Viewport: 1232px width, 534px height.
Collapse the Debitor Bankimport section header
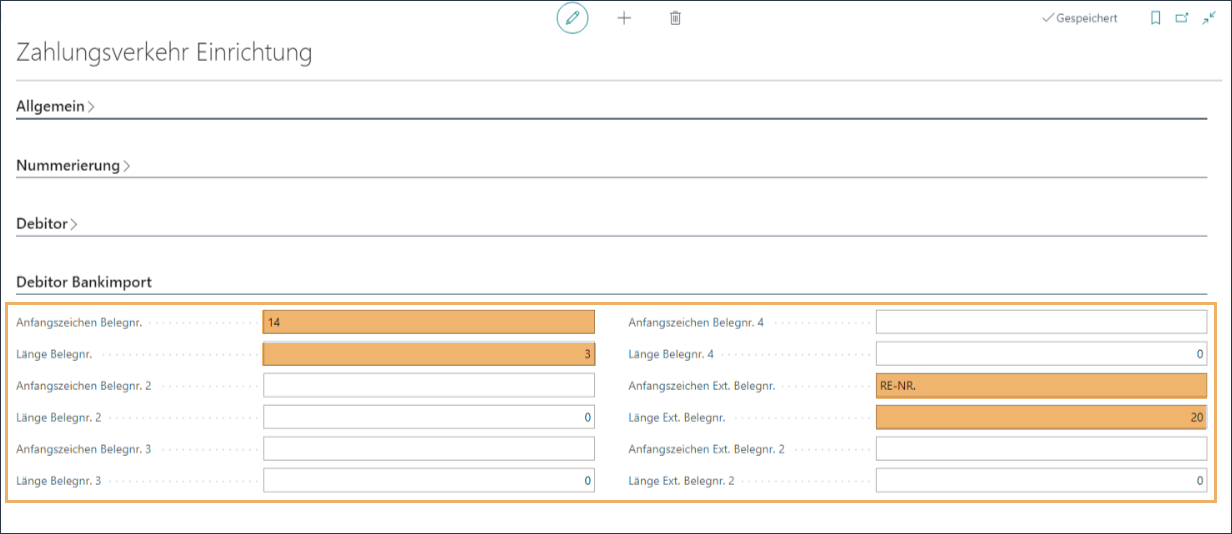[x=83, y=283]
